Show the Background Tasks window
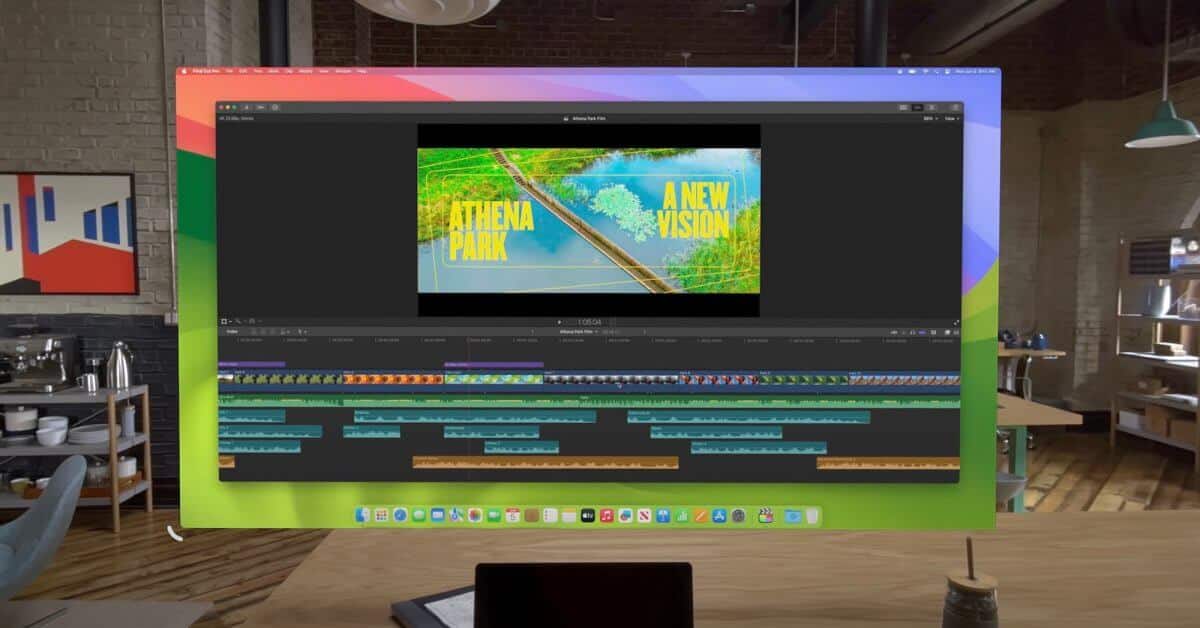Image resolution: width=1200 pixels, height=628 pixels. 275,107
